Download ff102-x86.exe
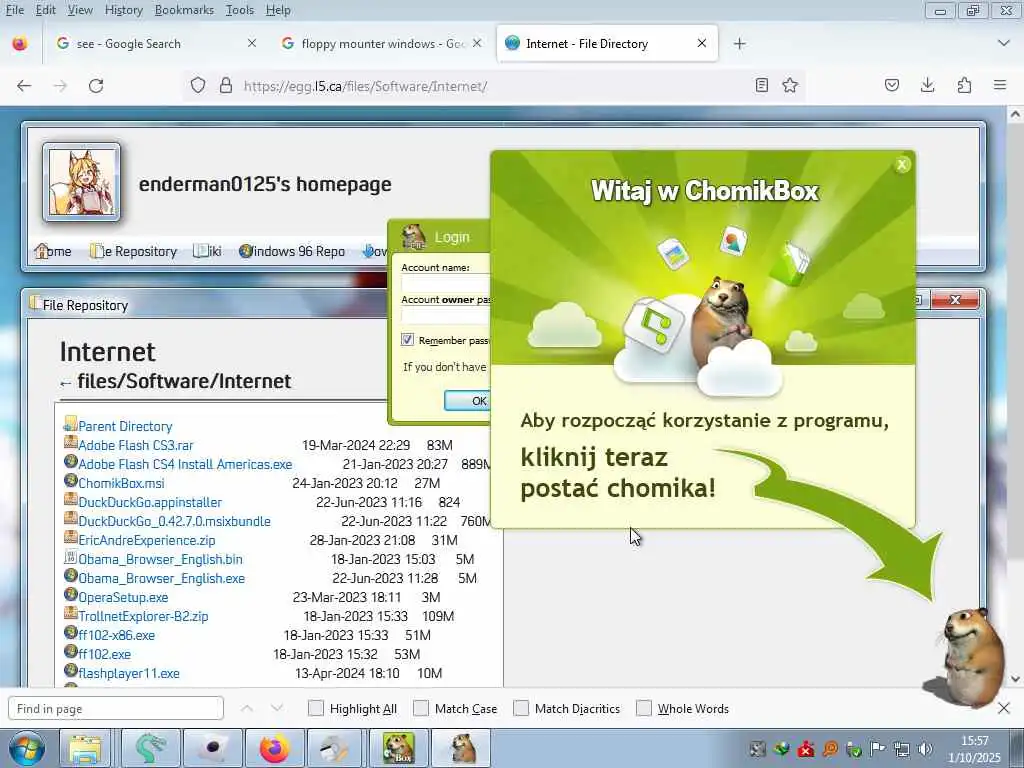The image size is (1024, 768). pyautogui.click(x=116, y=635)
